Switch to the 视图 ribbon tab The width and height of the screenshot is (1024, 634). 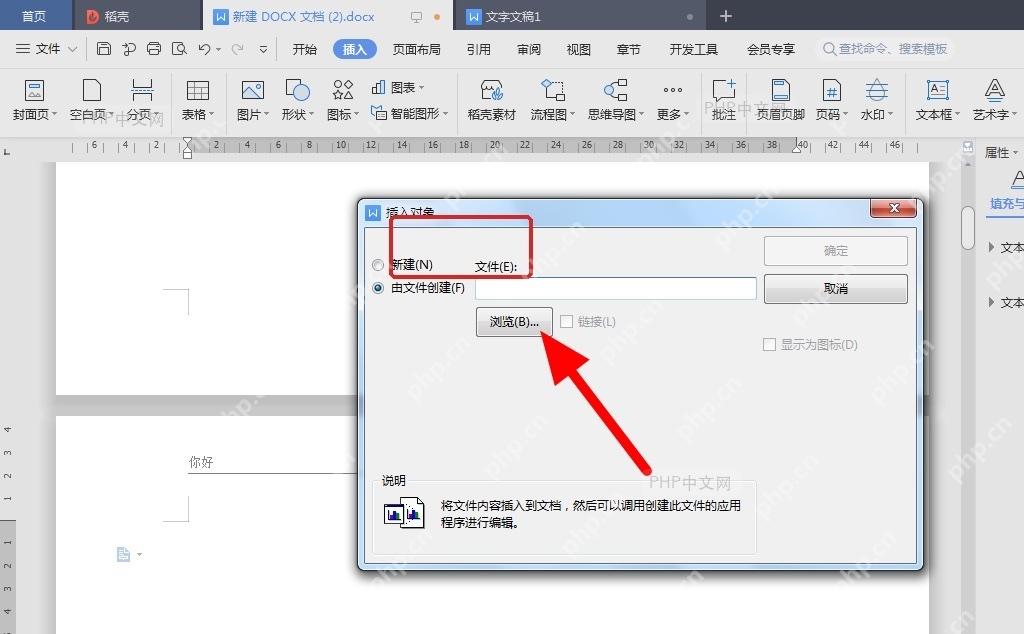[x=578, y=49]
